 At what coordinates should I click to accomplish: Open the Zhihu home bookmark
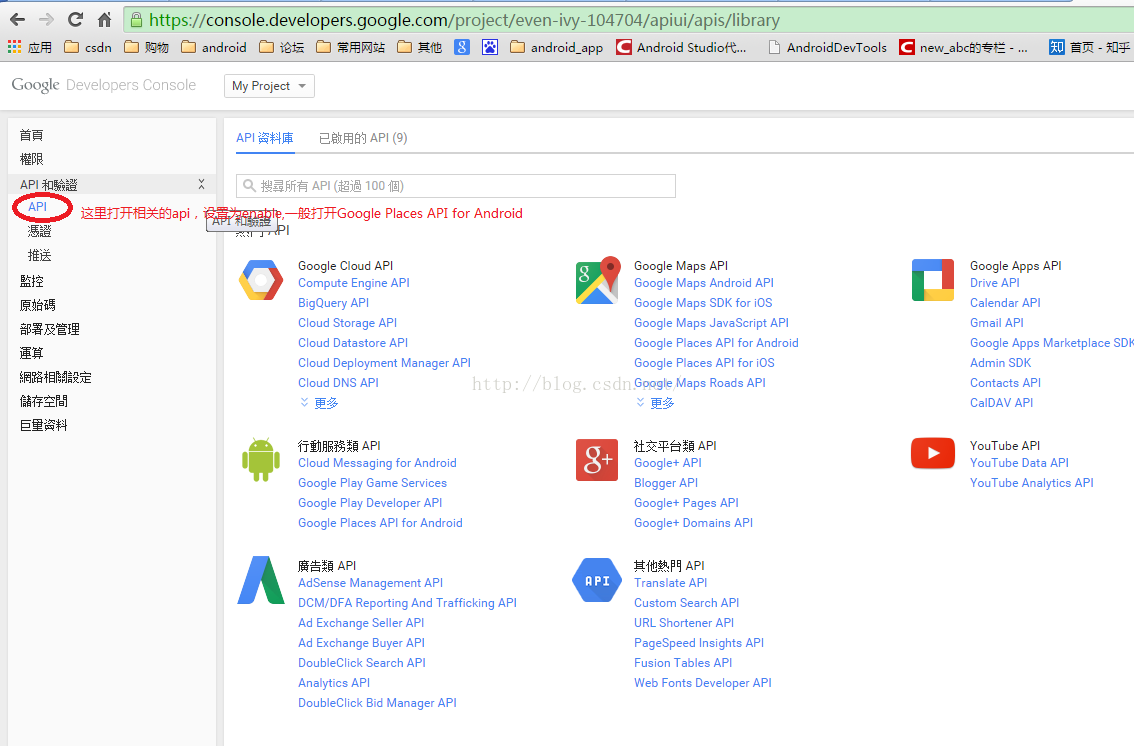[x=1090, y=47]
